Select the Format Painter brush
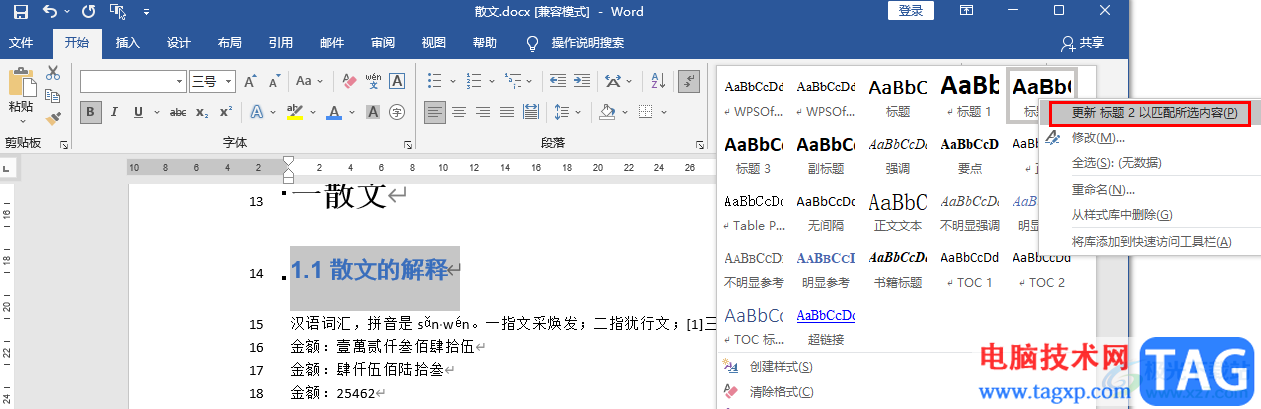Image resolution: width=1261 pixels, height=409 pixels. (53, 119)
